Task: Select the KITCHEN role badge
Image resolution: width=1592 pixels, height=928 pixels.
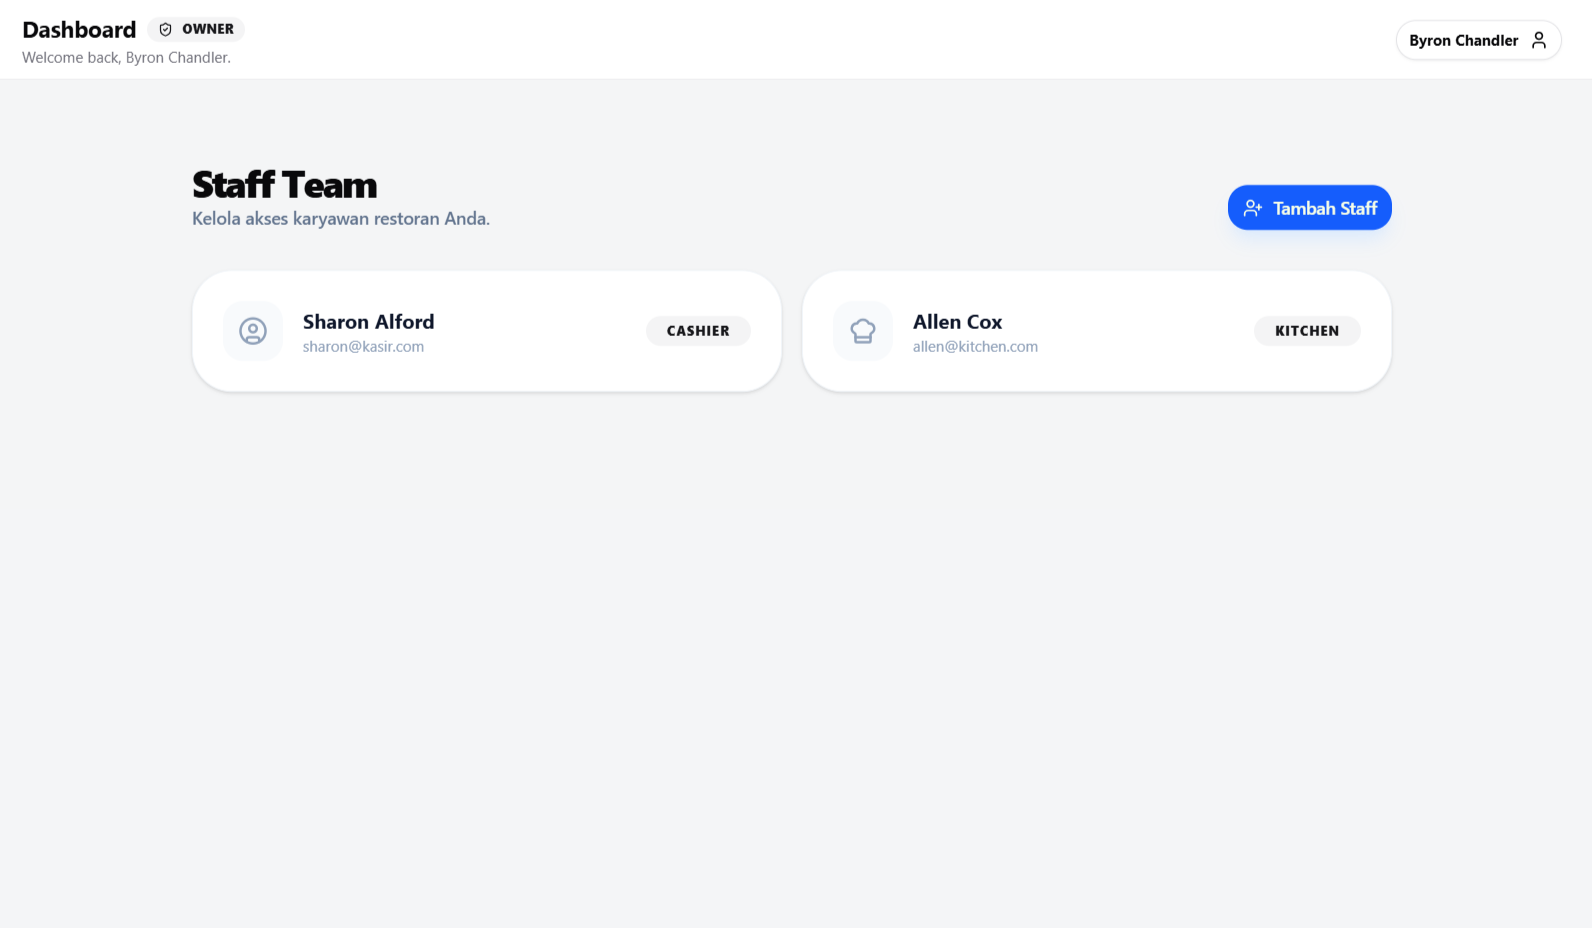Action: [1306, 331]
